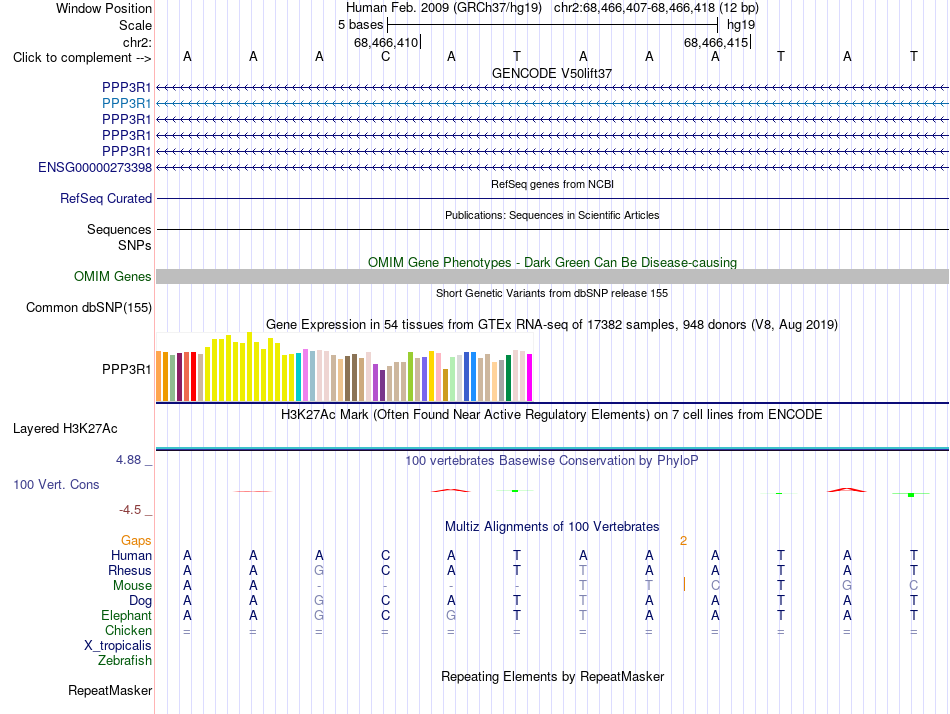Select the X_tropicalis species label
The height and width of the screenshot is (714, 950).
pos(118,646)
